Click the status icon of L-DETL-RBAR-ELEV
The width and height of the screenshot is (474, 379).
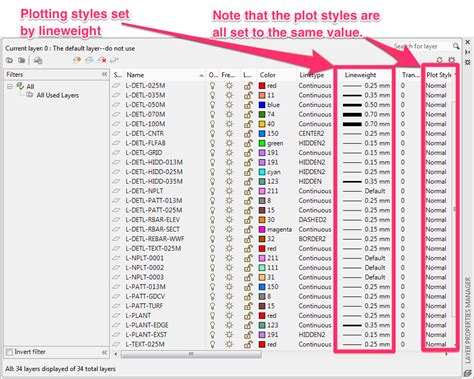coord(116,220)
